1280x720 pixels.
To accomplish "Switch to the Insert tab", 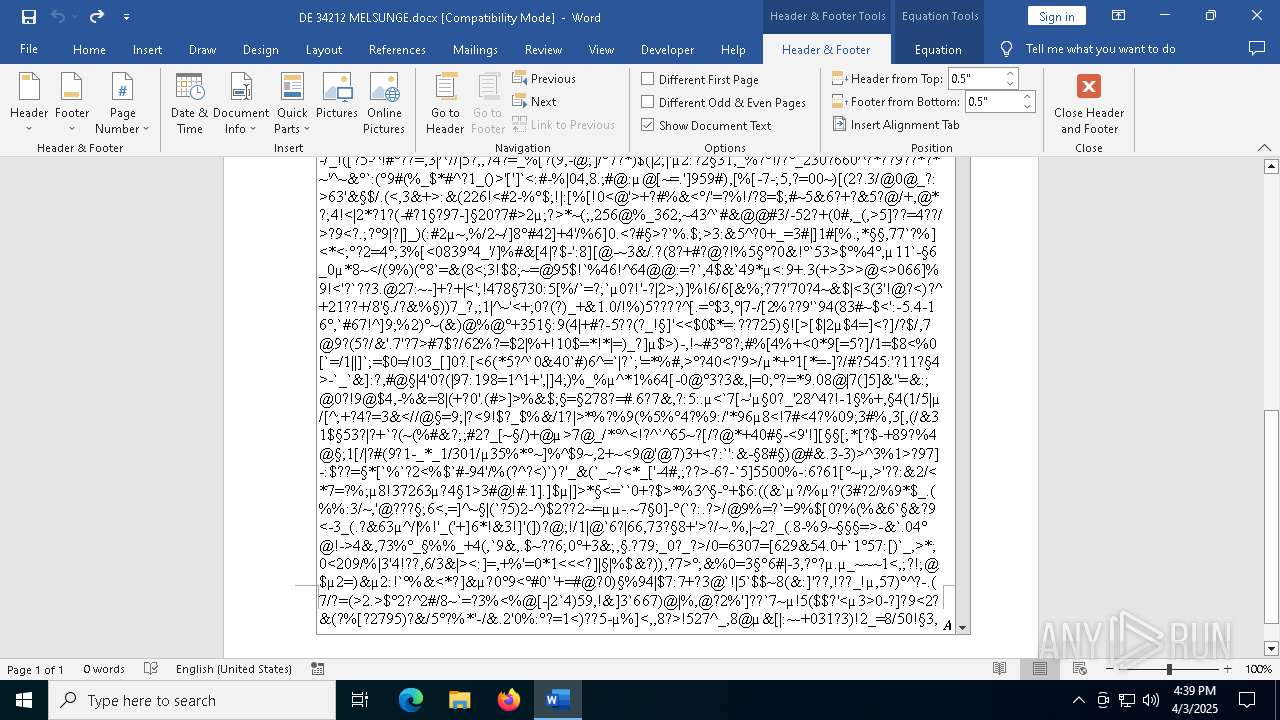I will 147,49.
